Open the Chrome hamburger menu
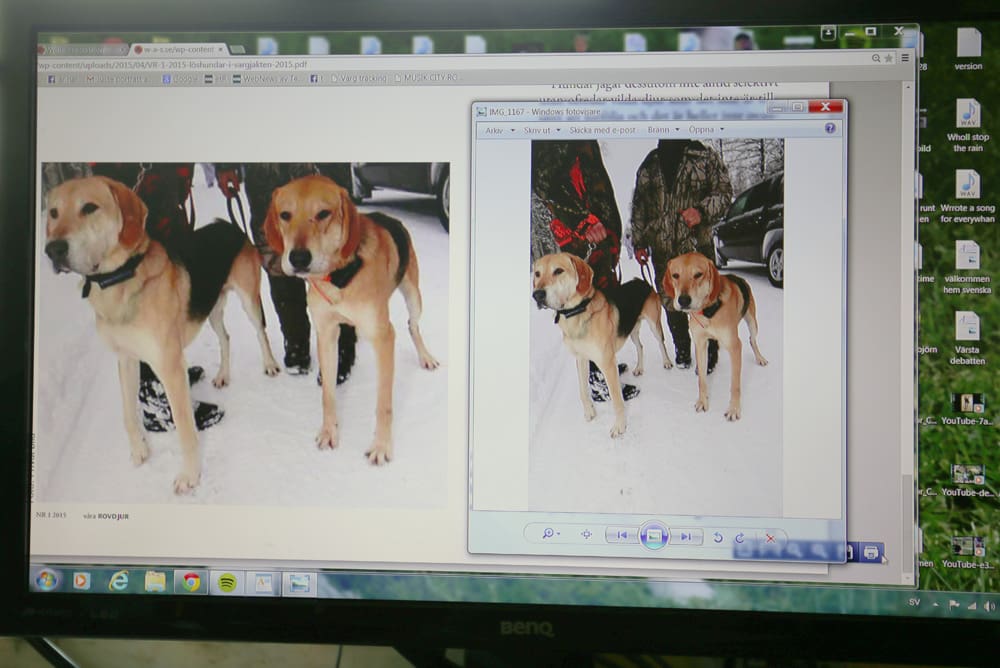The height and width of the screenshot is (668, 1000). [x=905, y=58]
